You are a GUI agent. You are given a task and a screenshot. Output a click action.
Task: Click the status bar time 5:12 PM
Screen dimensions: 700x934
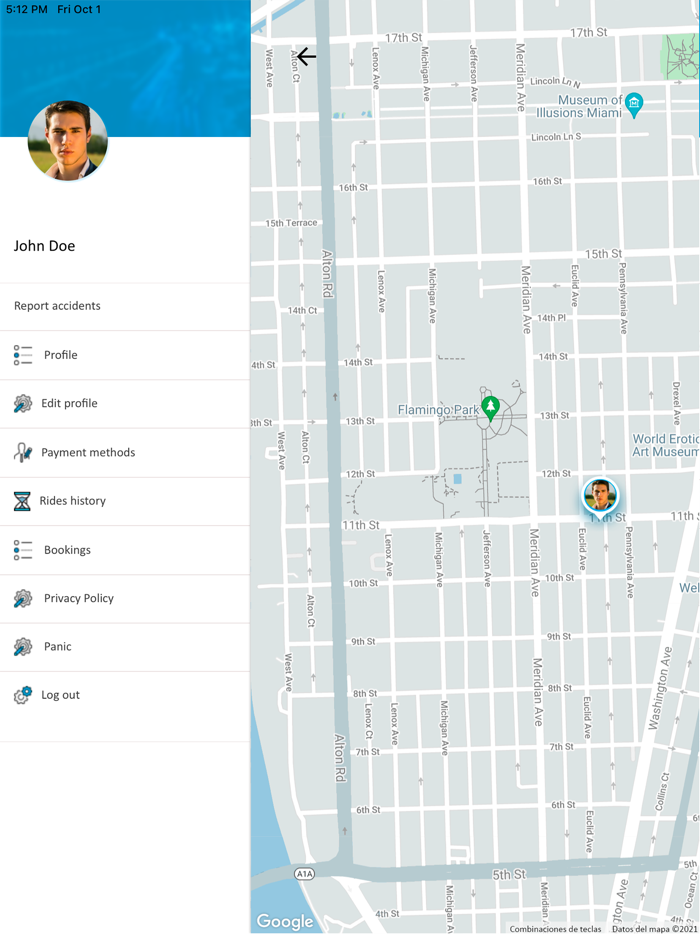point(26,10)
